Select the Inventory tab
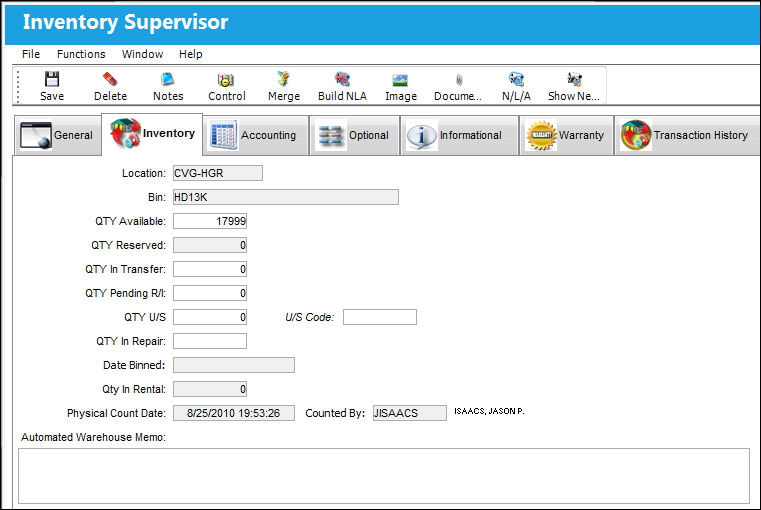 152,134
